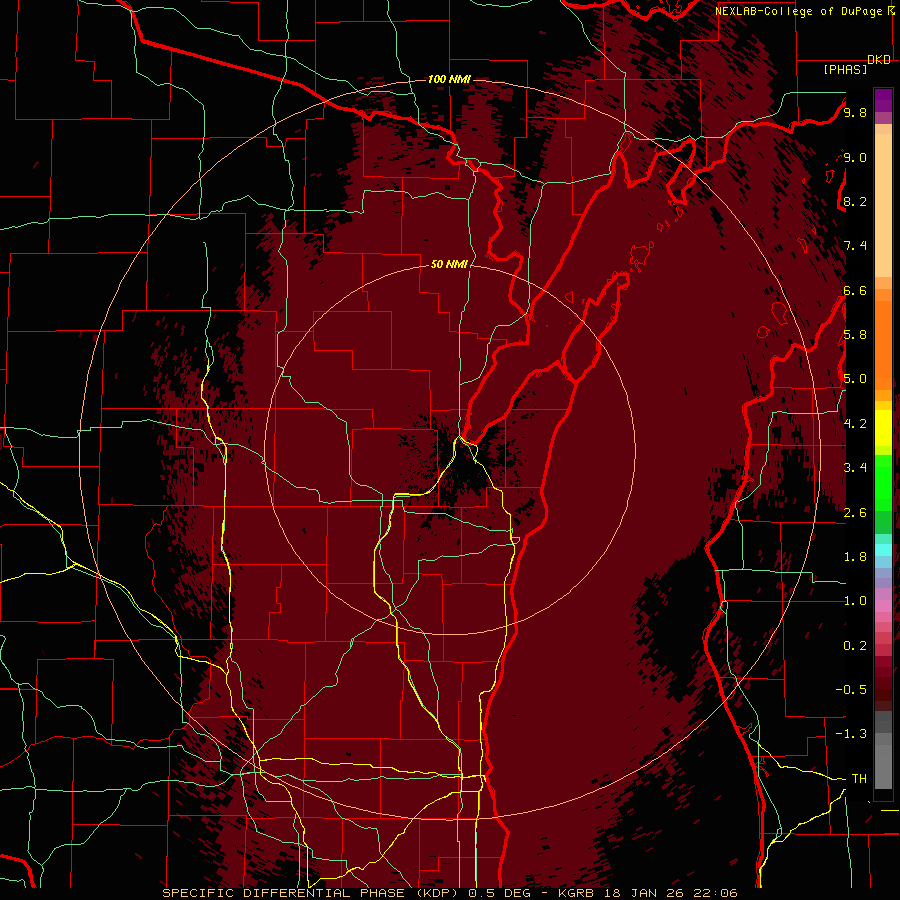The image size is (900, 900).
Task: Click the gray band of the color scale
Action: click(x=883, y=750)
